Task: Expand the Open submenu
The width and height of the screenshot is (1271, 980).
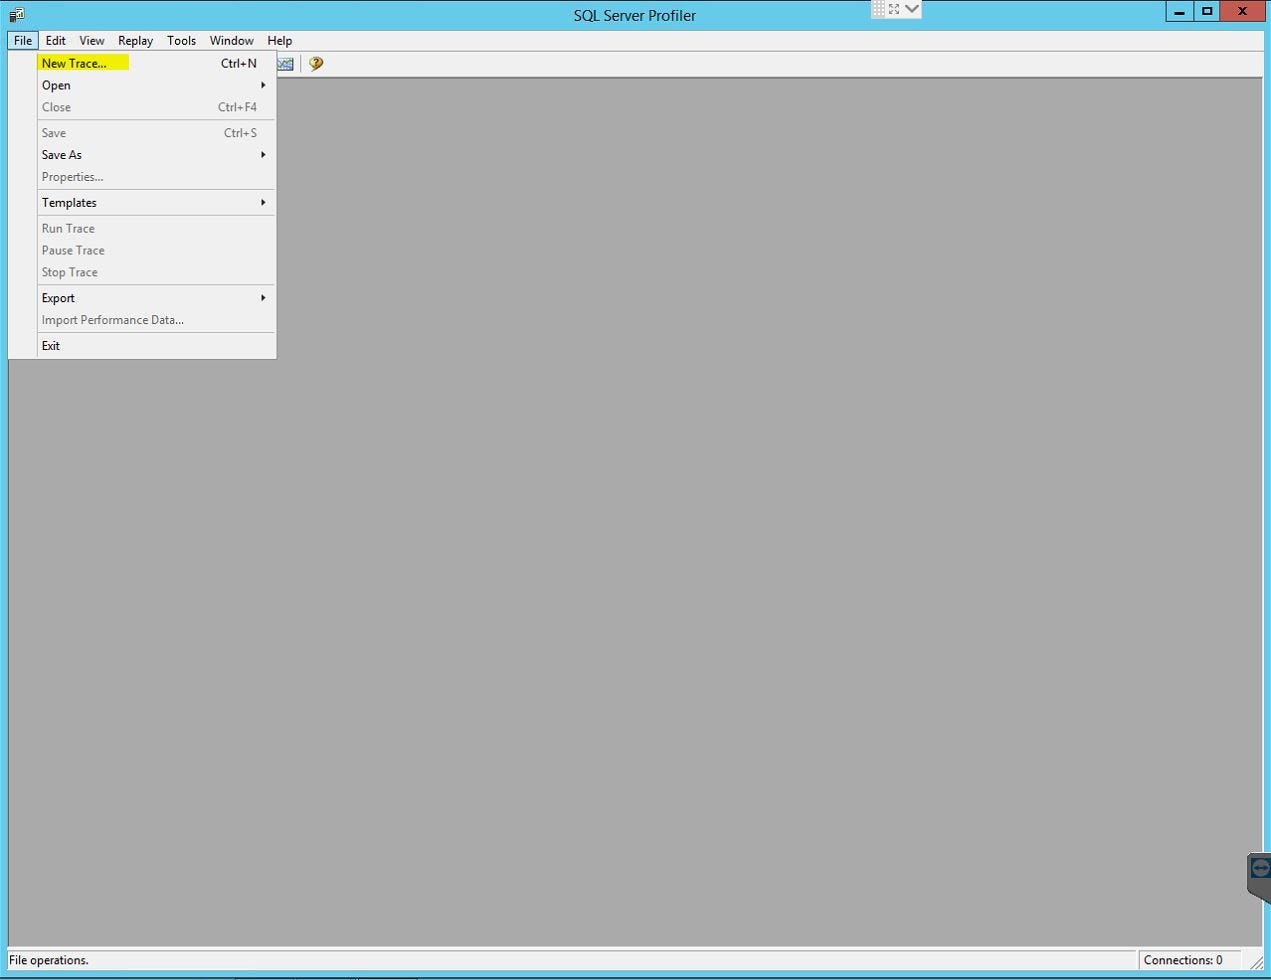Action: pyautogui.click(x=156, y=85)
